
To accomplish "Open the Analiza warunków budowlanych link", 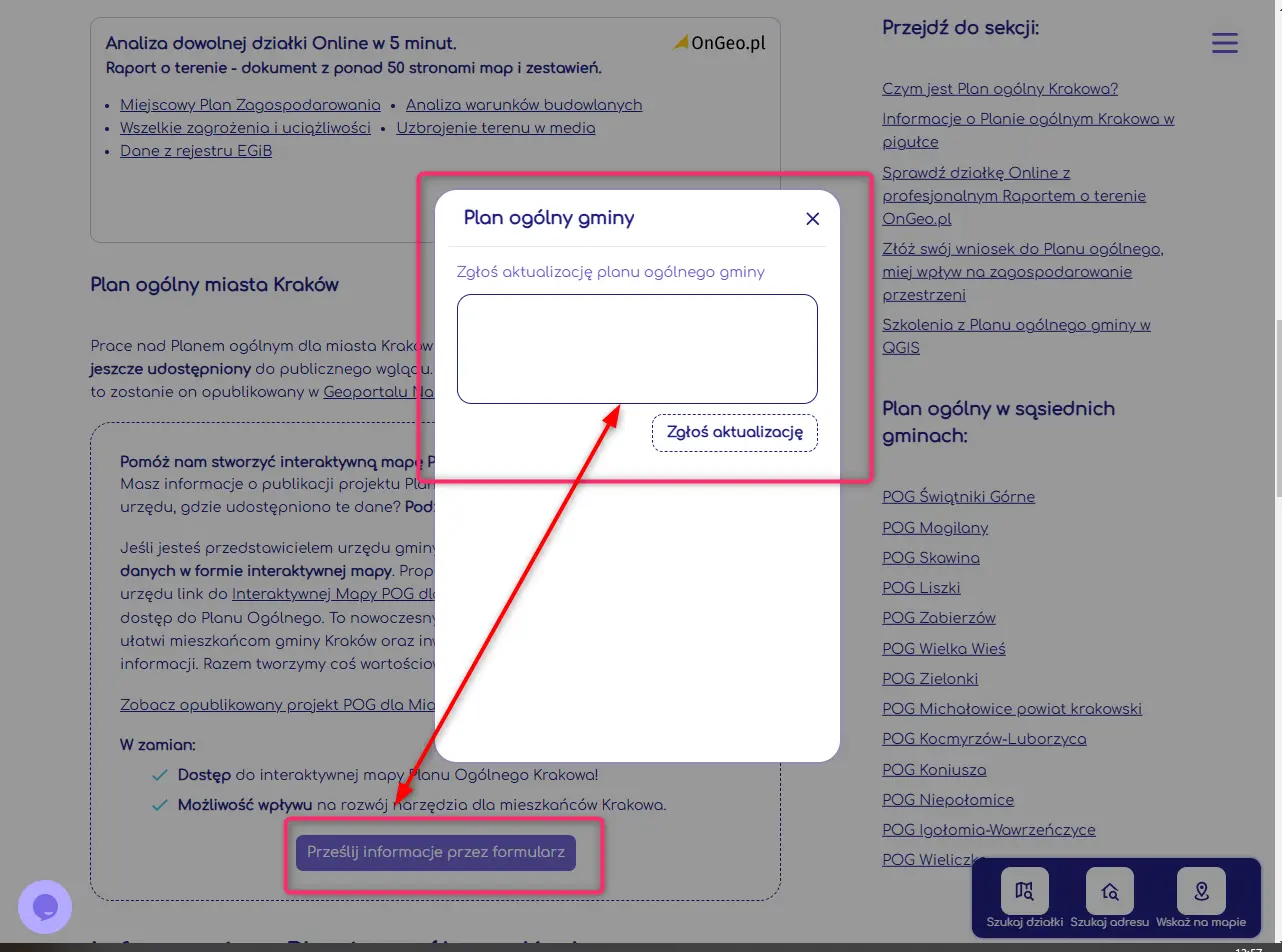I will (x=524, y=105).
